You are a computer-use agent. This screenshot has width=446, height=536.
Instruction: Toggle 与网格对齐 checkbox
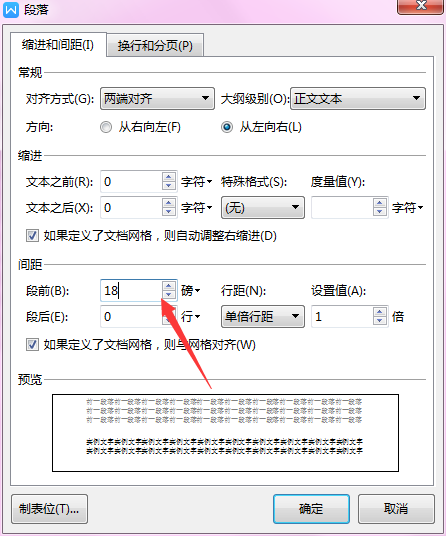tap(32, 344)
